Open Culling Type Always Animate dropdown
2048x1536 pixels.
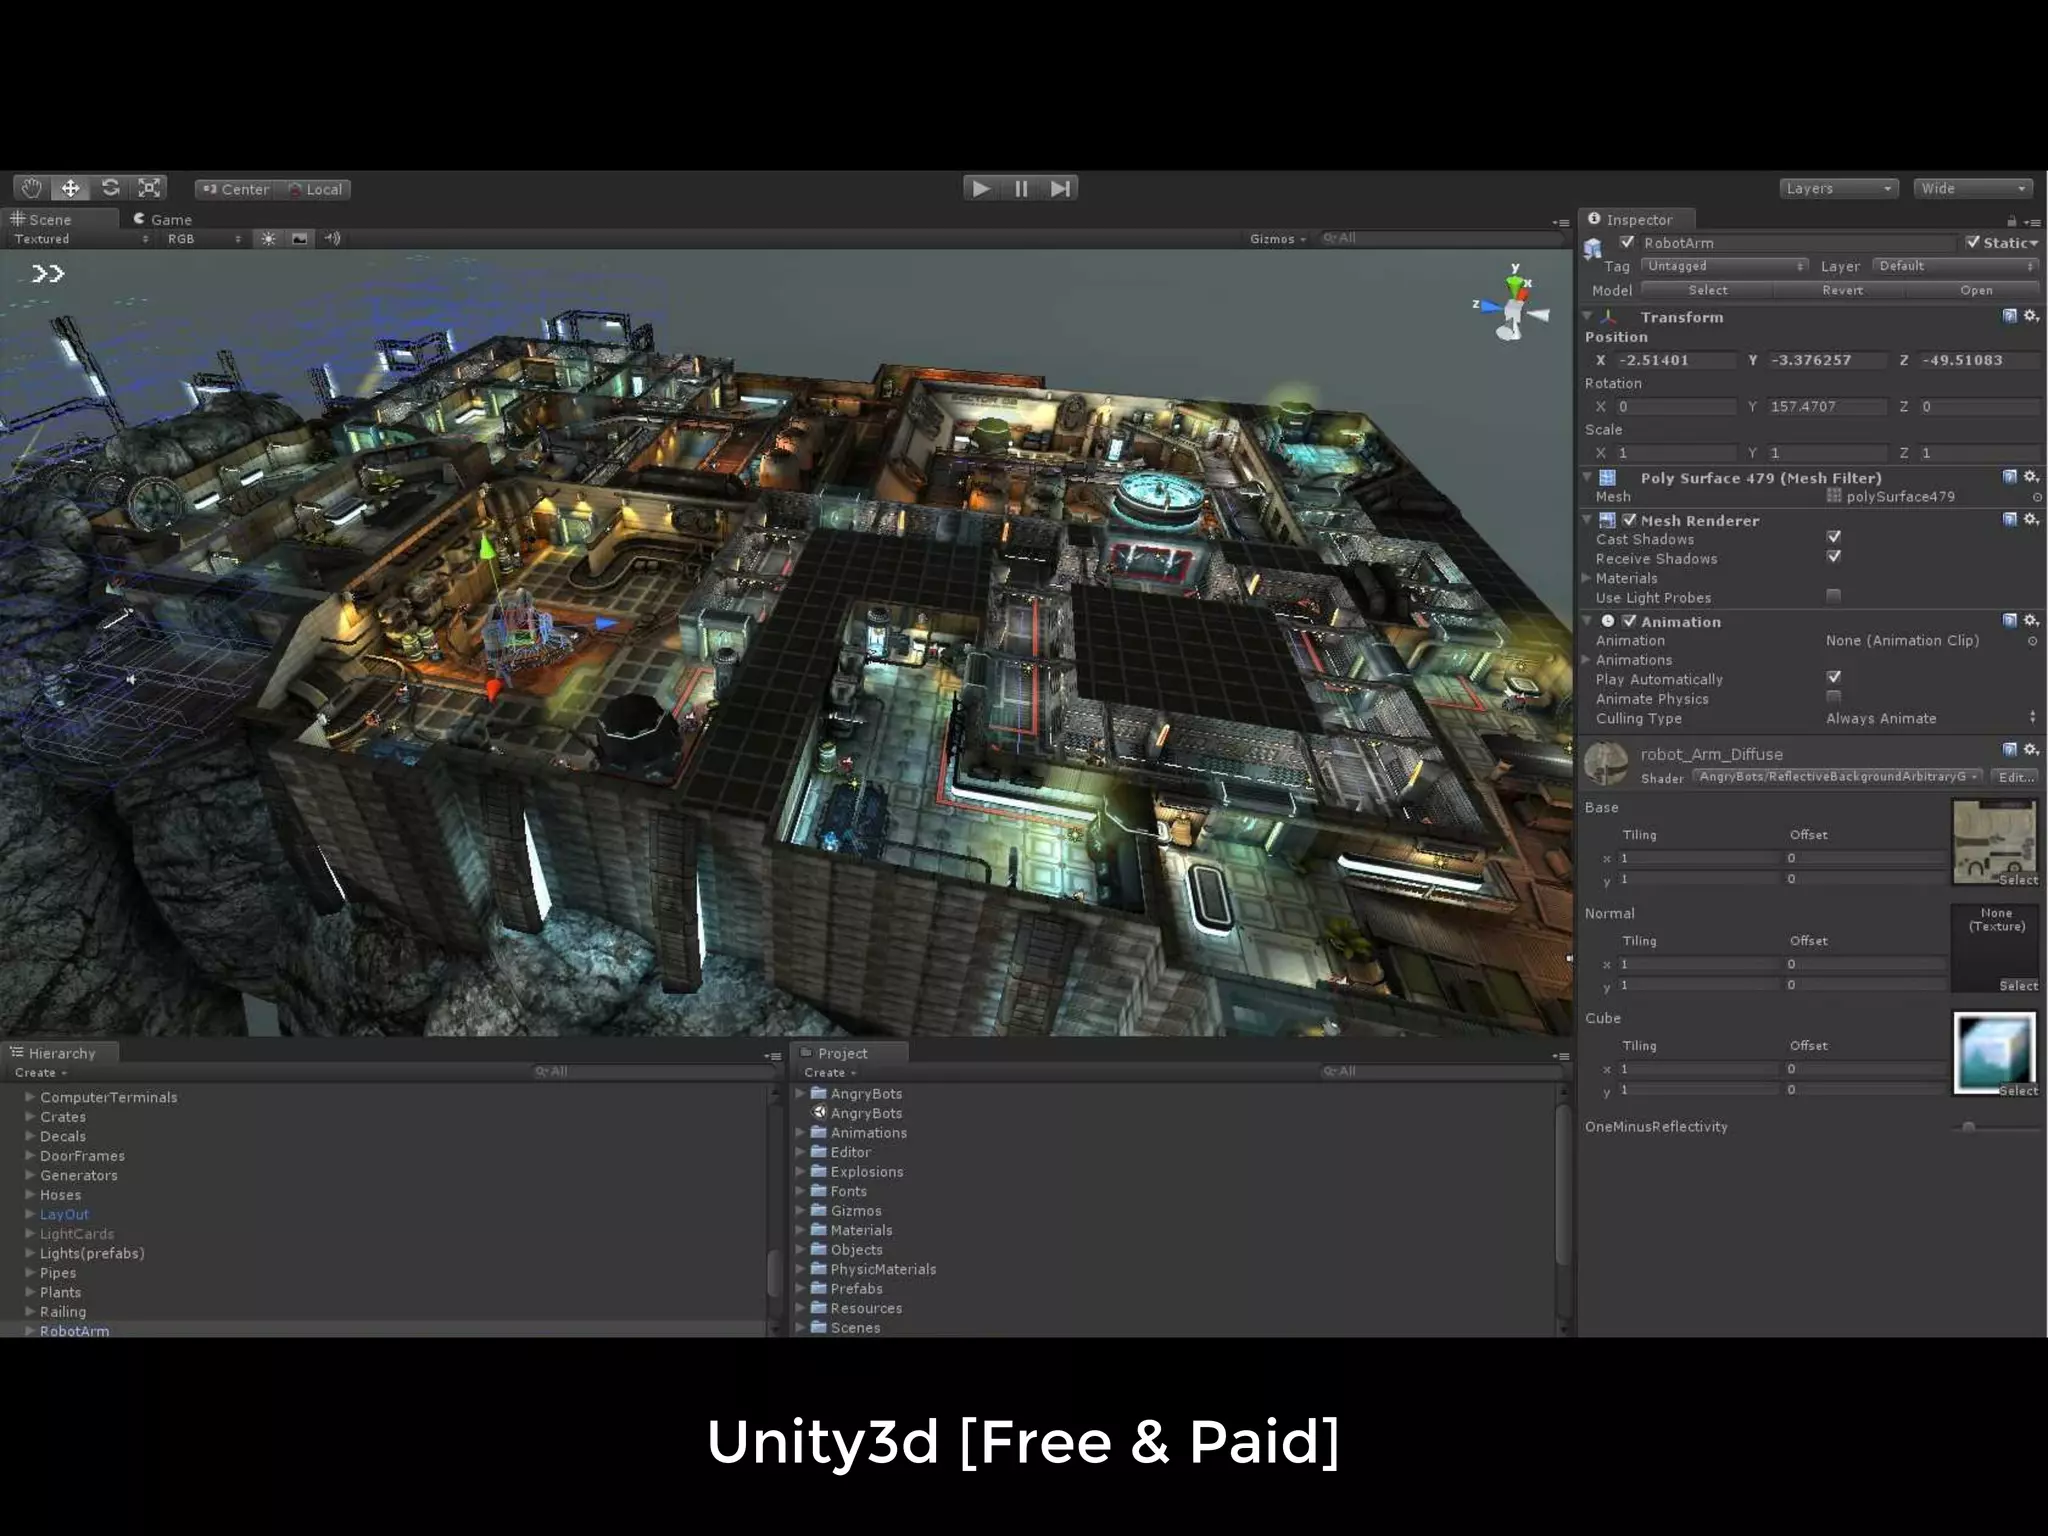[x=1930, y=718]
